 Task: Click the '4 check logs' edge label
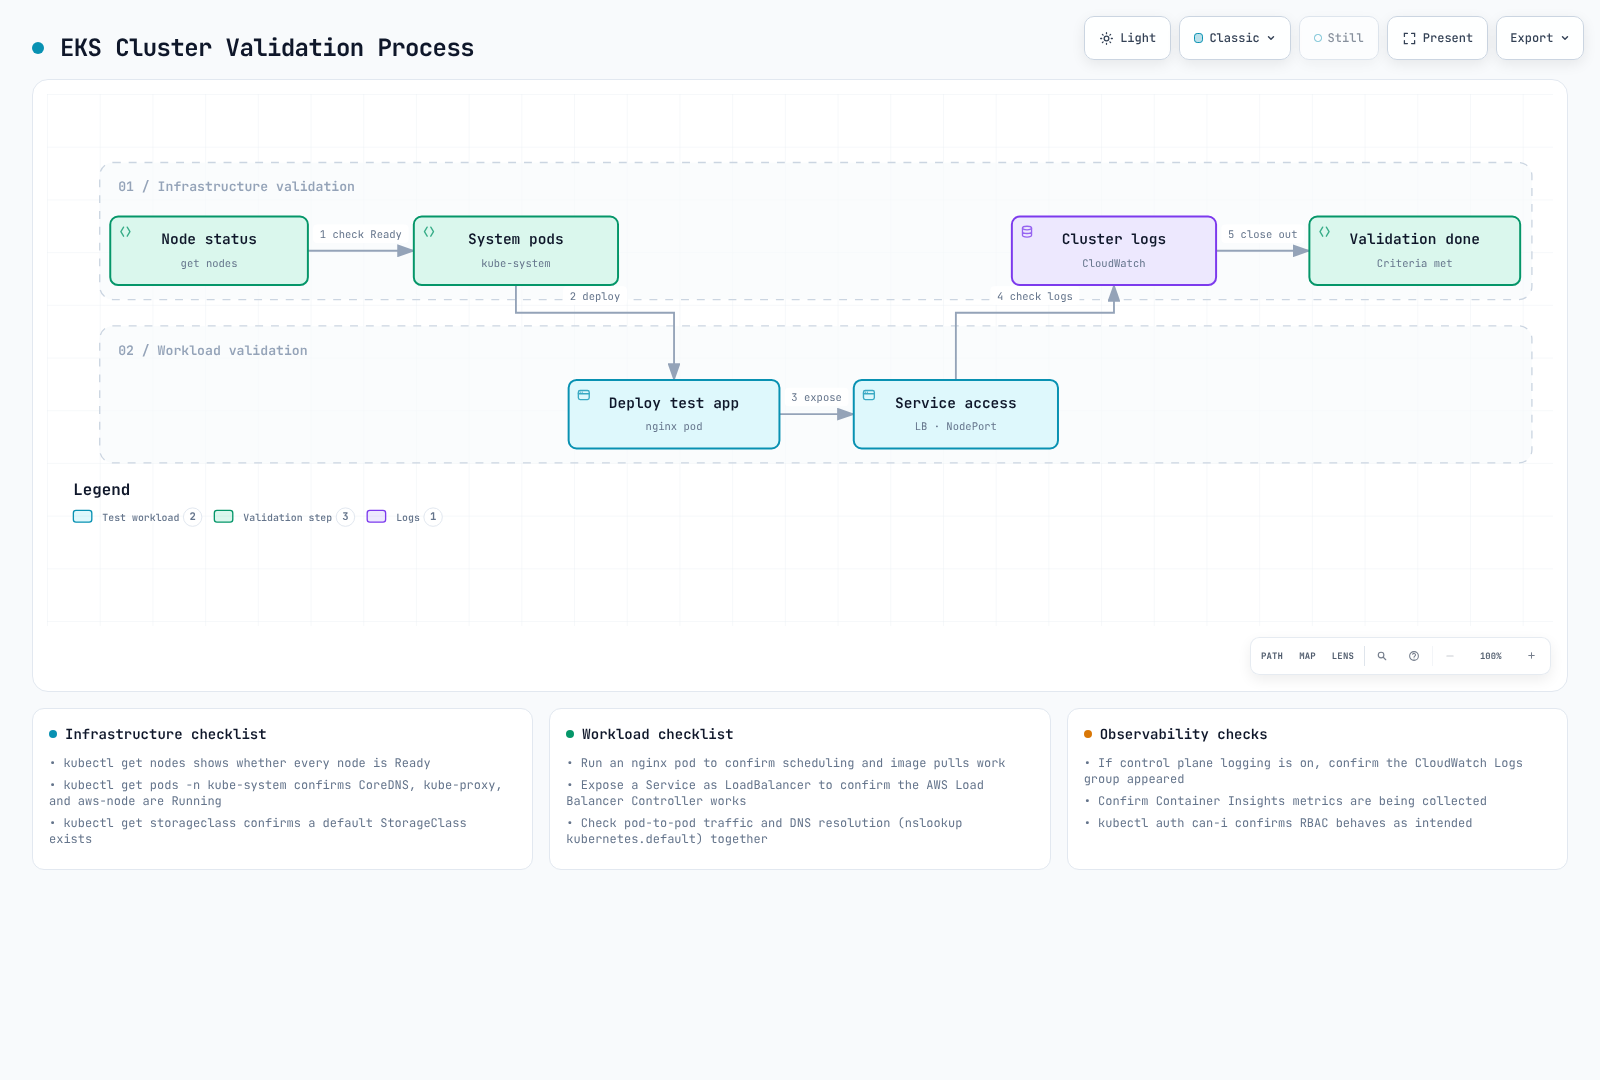tap(1035, 297)
